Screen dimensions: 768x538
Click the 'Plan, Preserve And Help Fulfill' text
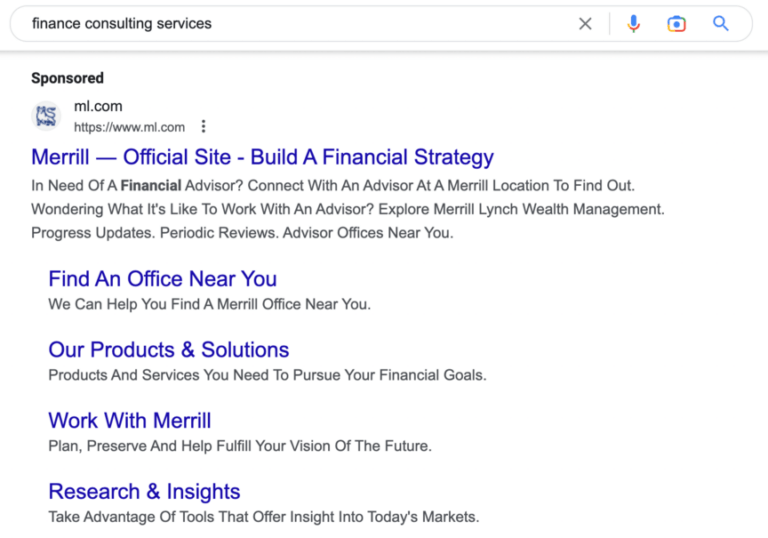tap(240, 446)
